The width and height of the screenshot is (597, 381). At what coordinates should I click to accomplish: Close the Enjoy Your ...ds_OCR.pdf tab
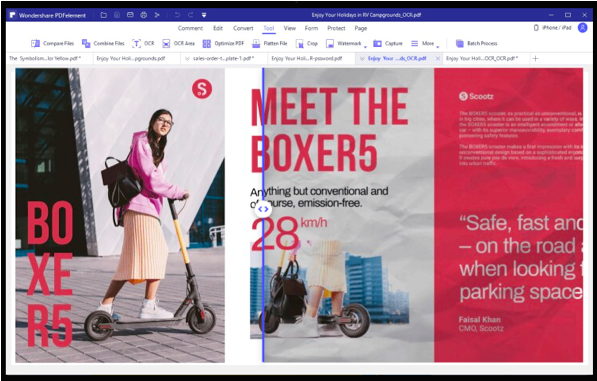click(438, 58)
